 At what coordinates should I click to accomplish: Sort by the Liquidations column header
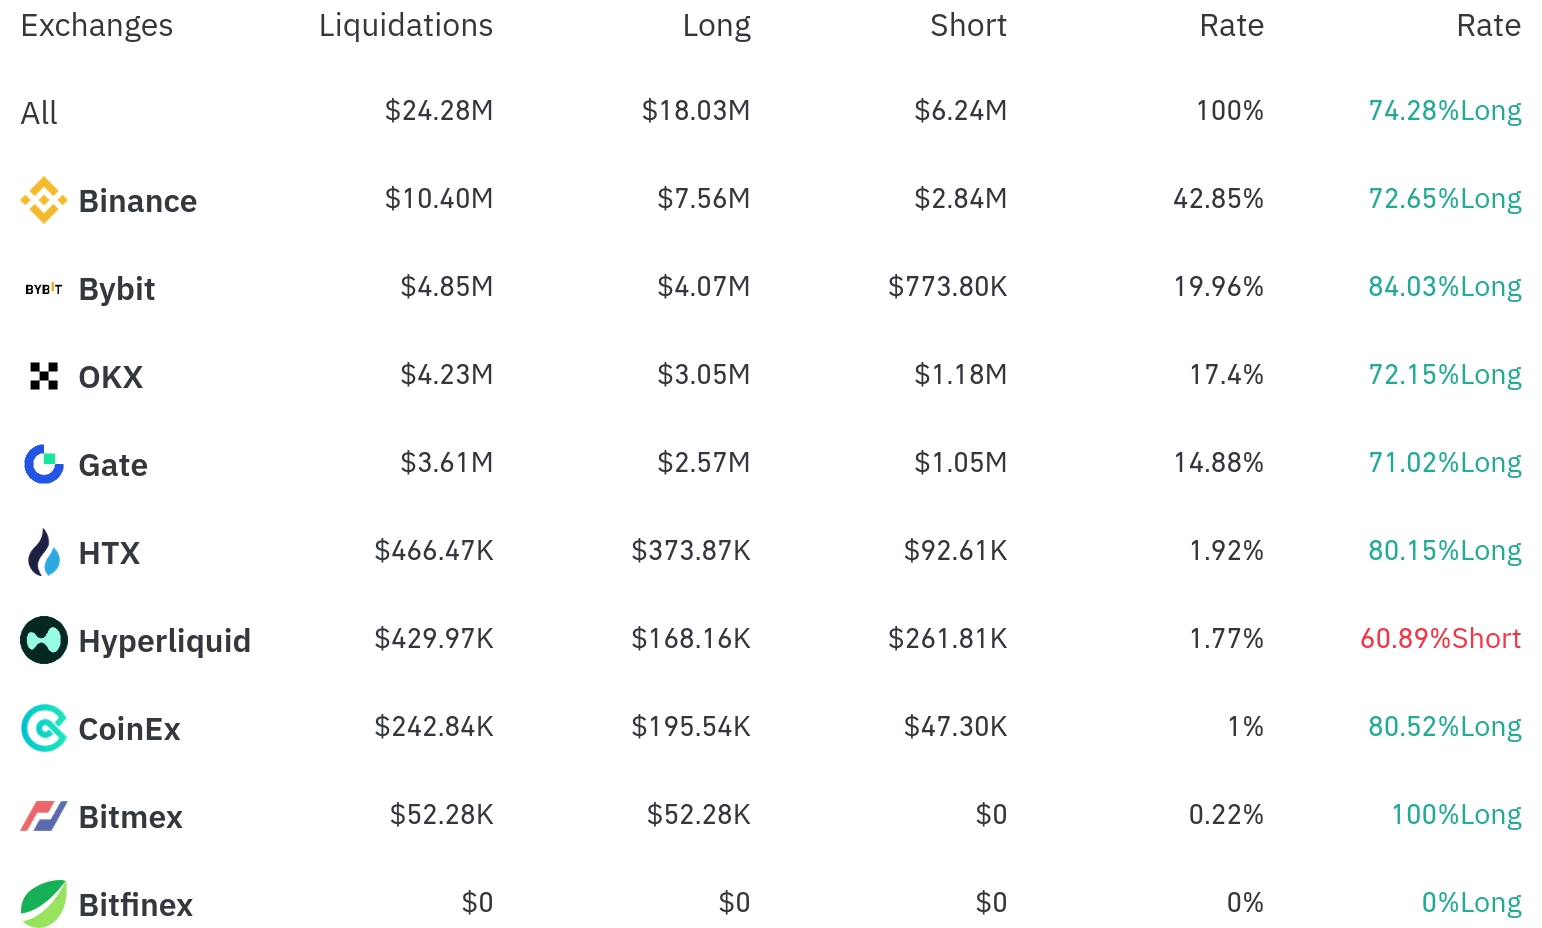405,26
